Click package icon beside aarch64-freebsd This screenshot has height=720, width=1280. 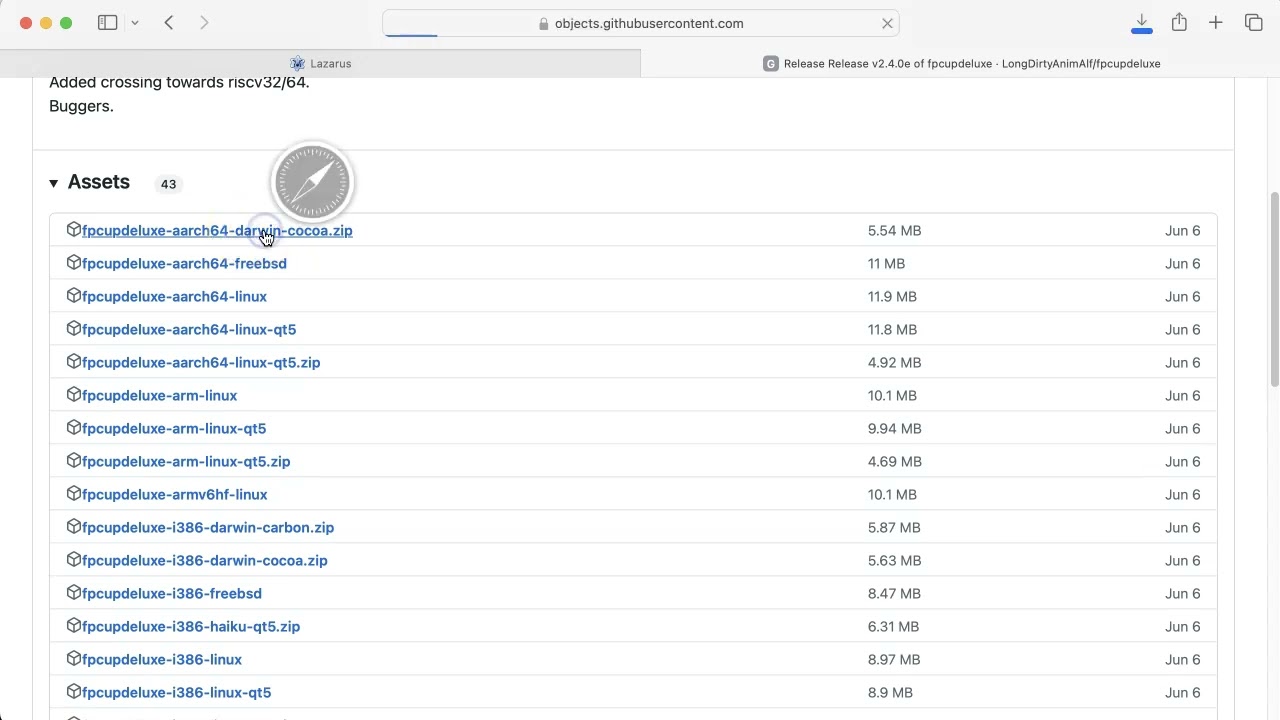pos(73,263)
